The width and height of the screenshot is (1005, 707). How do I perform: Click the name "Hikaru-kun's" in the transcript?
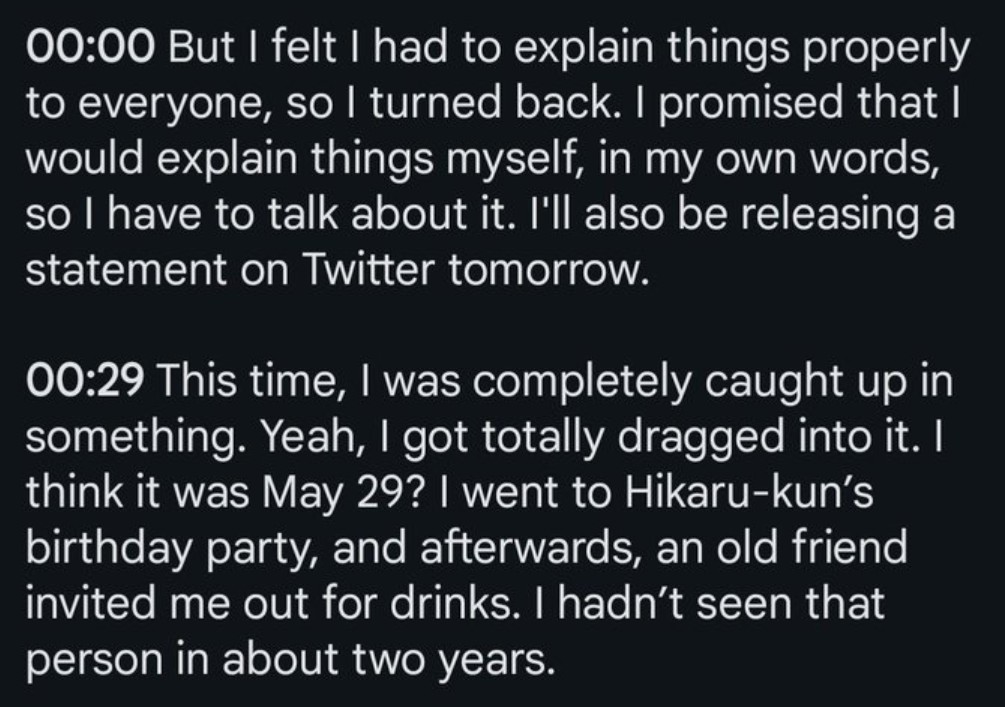pyautogui.click(x=749, y=492)
